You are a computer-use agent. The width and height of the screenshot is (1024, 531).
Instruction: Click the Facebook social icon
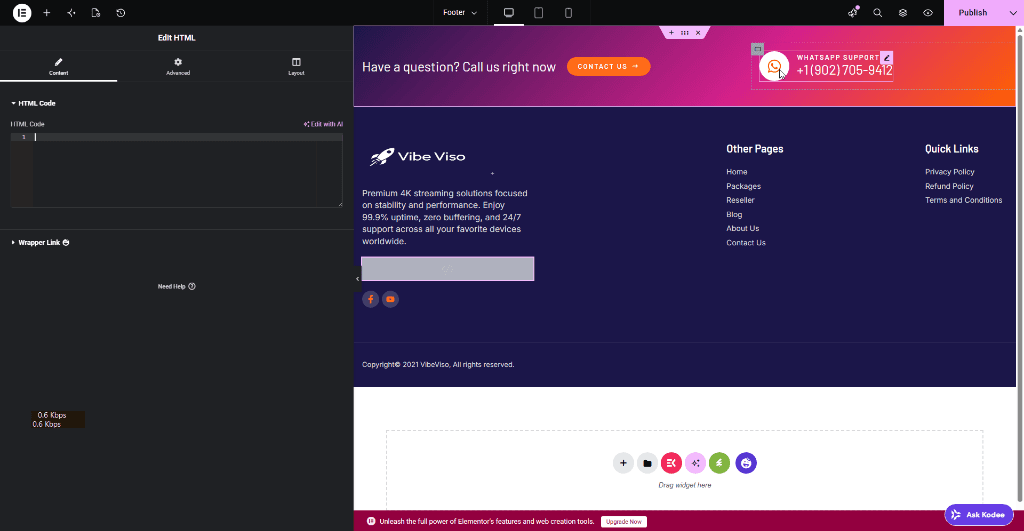370,299
